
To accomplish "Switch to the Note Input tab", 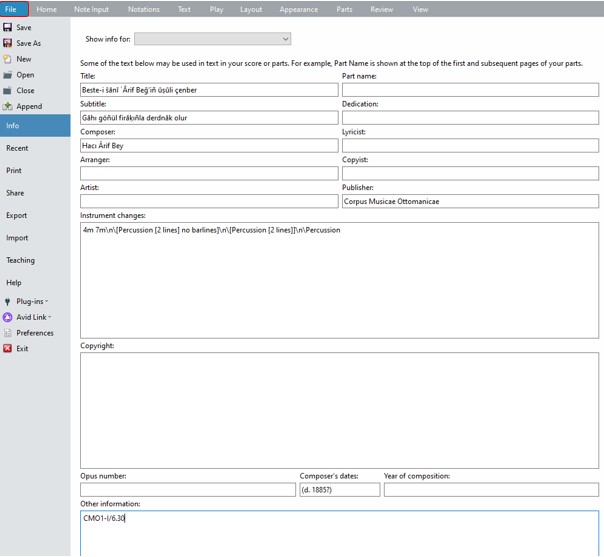I will point(92,9).
